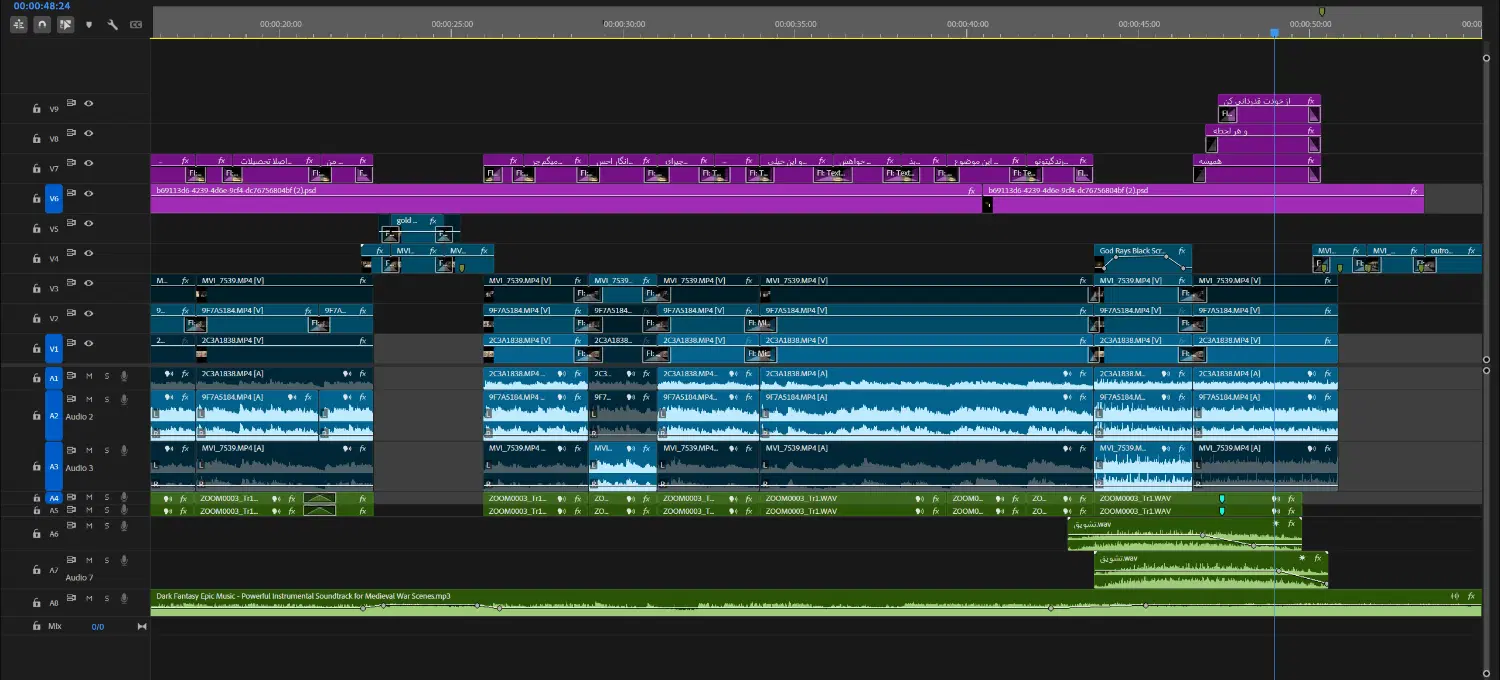The height and width of the screenshot is (680, 1500).
Task: Click the olive marker on the time ruler
Action: click(x=1322, y=11)
